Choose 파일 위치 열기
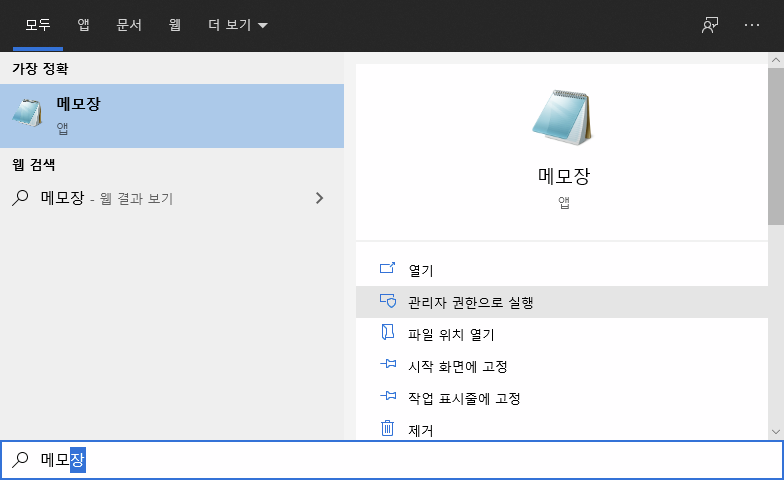 click(562, 334)
